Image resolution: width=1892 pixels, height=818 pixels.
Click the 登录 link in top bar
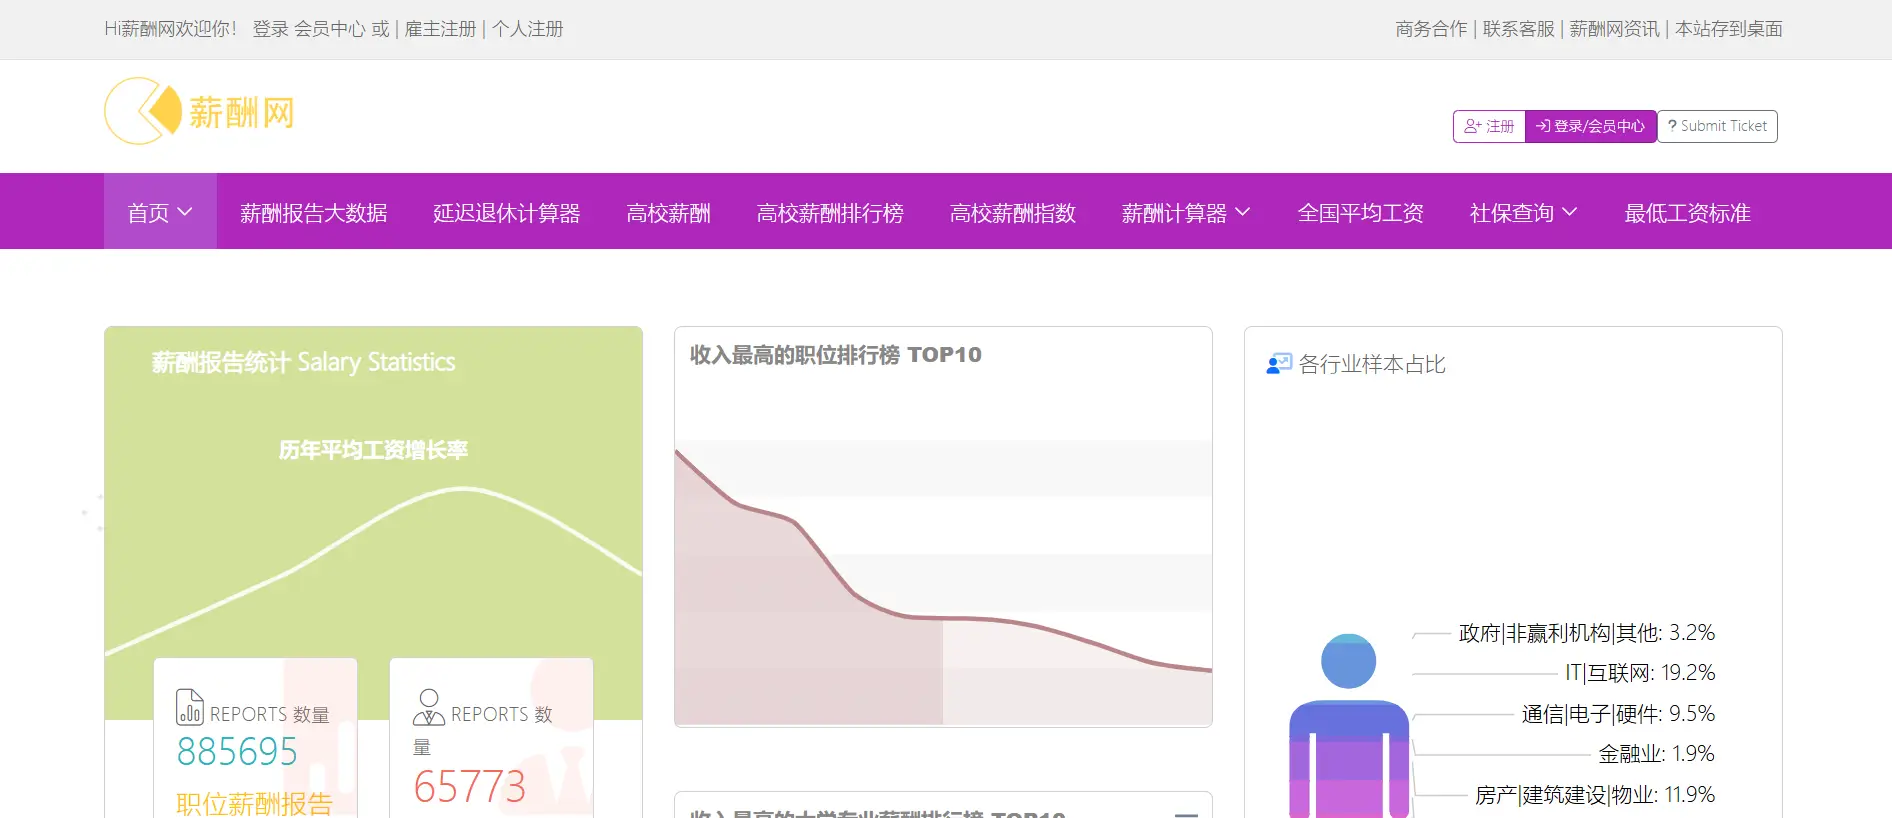point(270,29)
